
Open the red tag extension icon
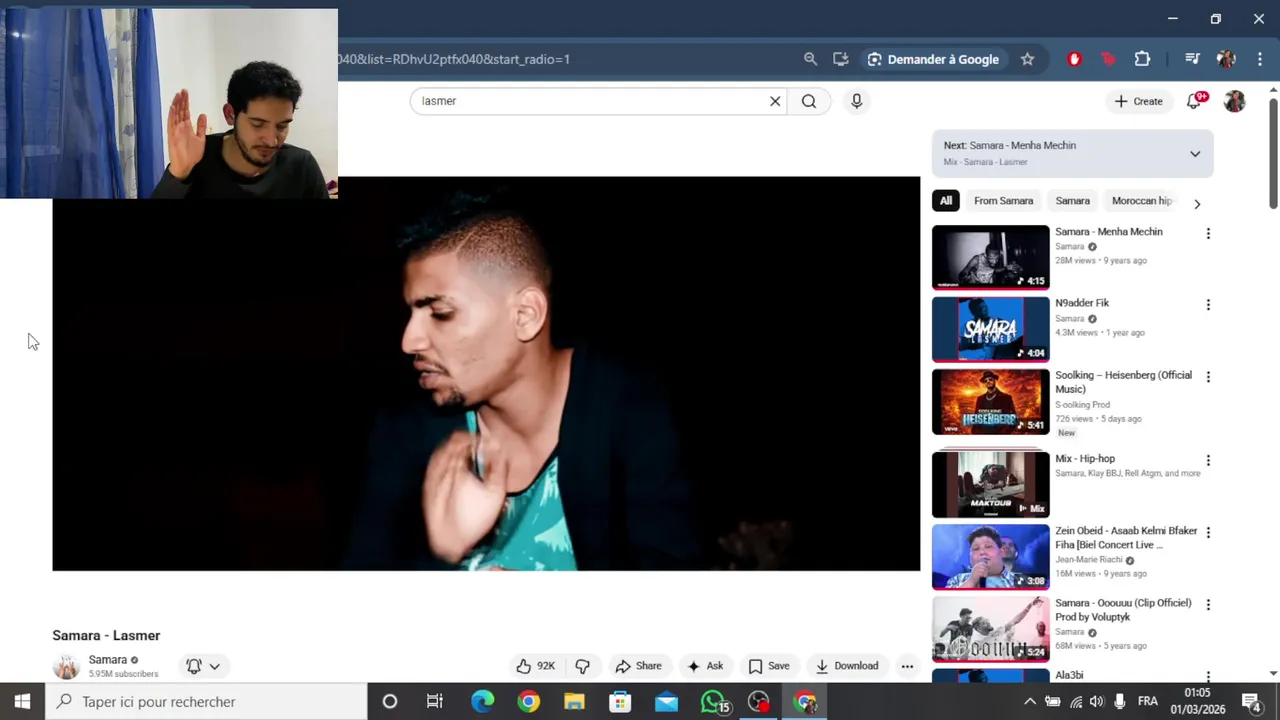pyautogui.click(x=1108, y=59)
